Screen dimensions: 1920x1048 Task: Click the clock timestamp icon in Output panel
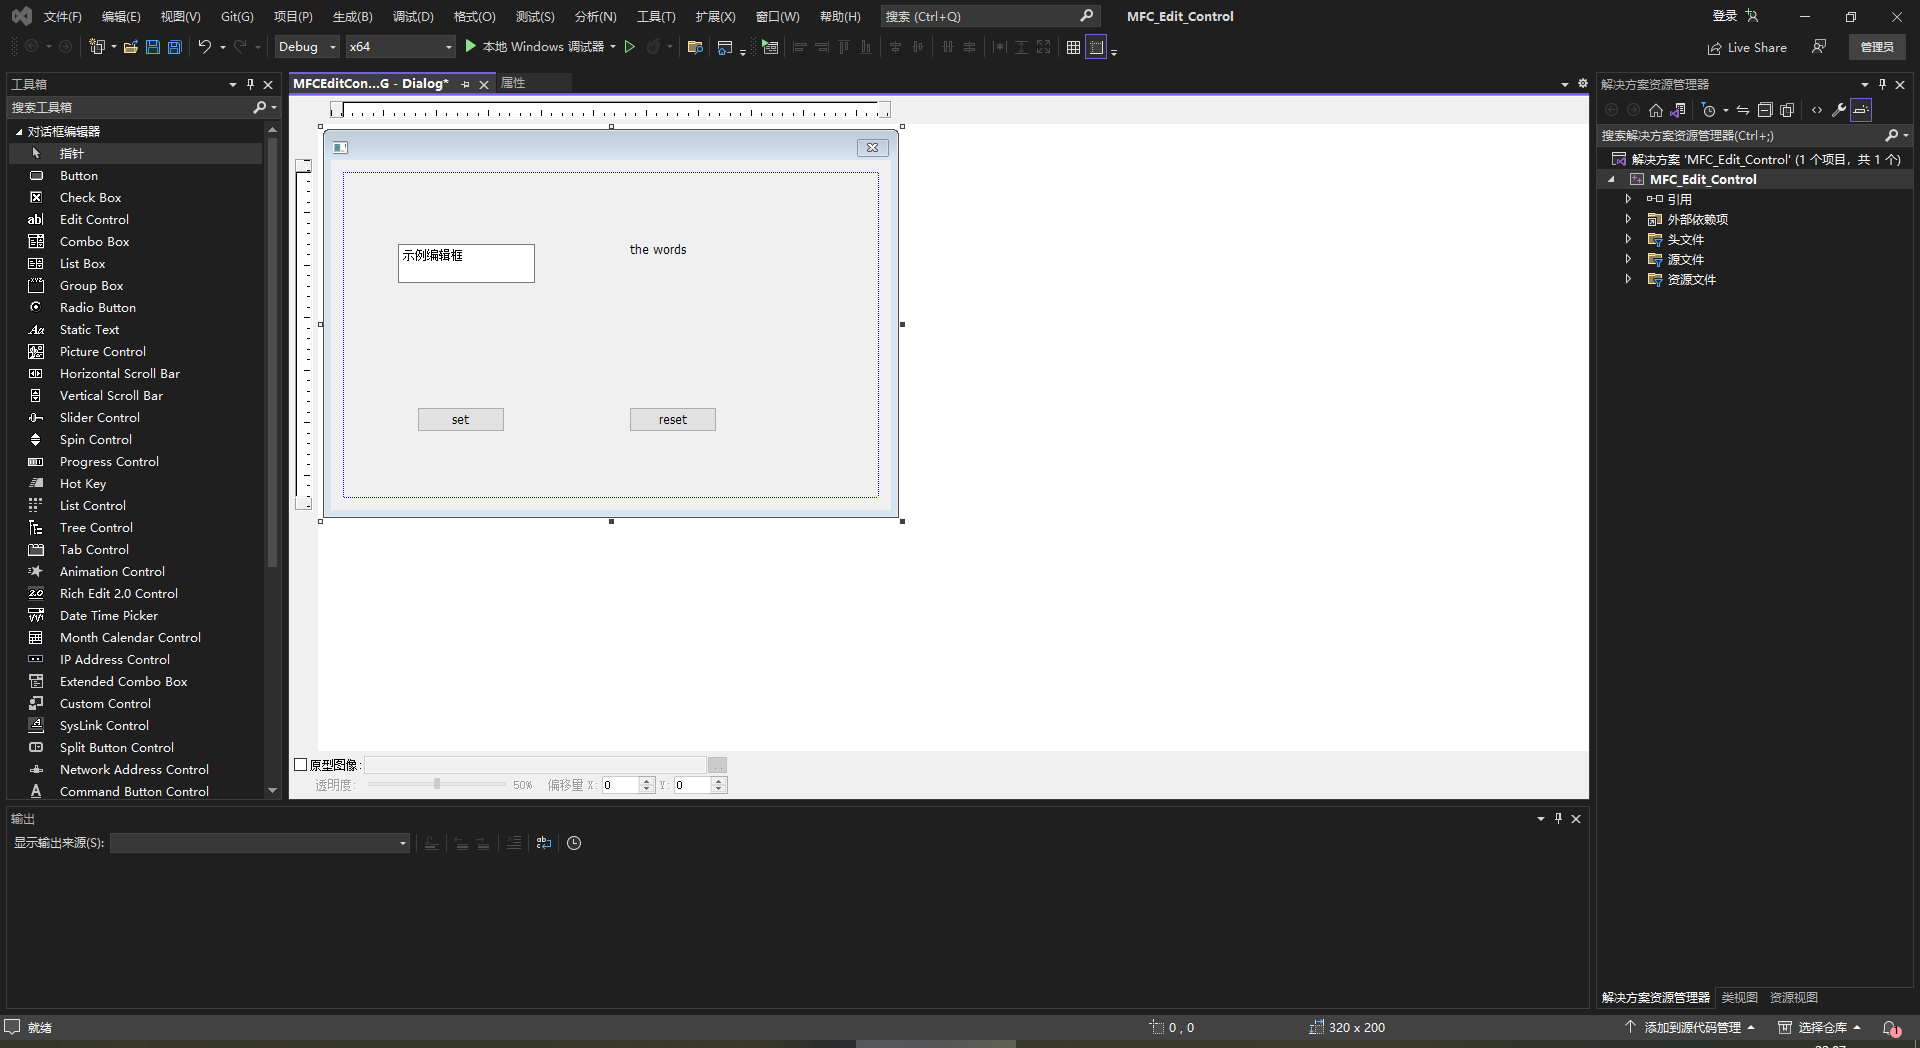tap(574, 843)
